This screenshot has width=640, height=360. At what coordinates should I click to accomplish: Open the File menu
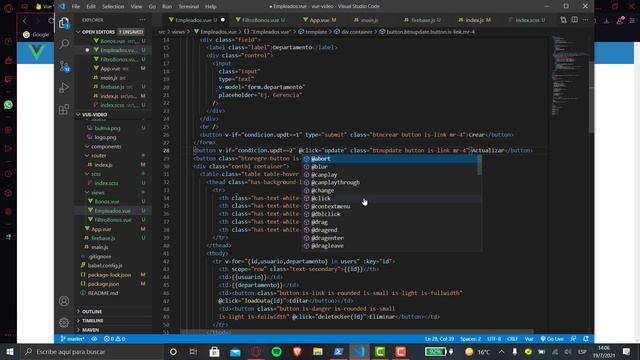[x=76, y=6]
